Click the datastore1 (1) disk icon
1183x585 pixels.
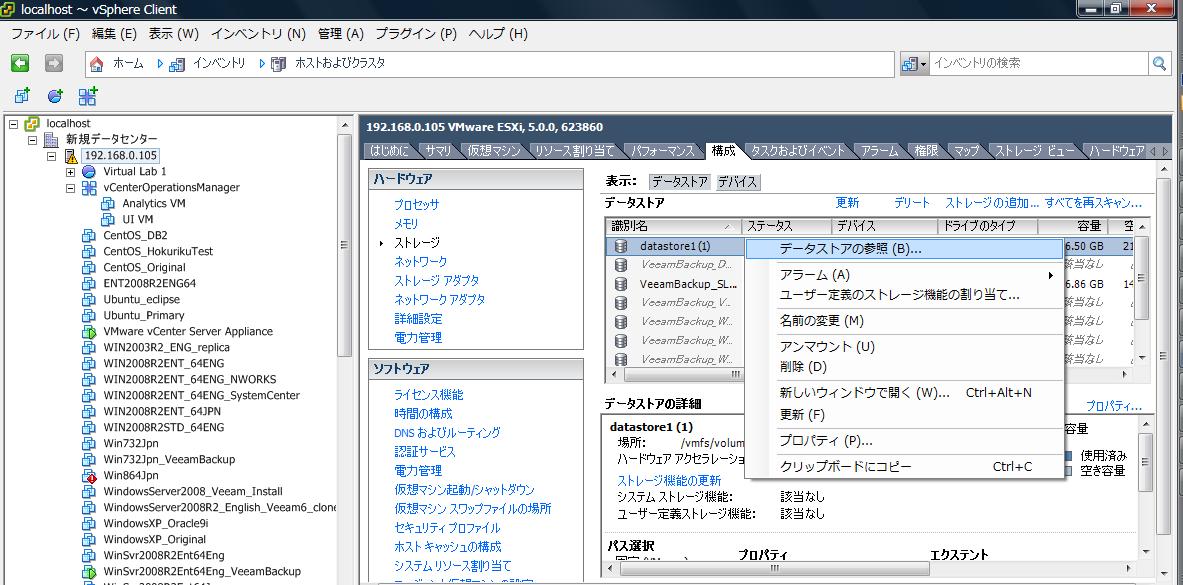tap(621, 246)
